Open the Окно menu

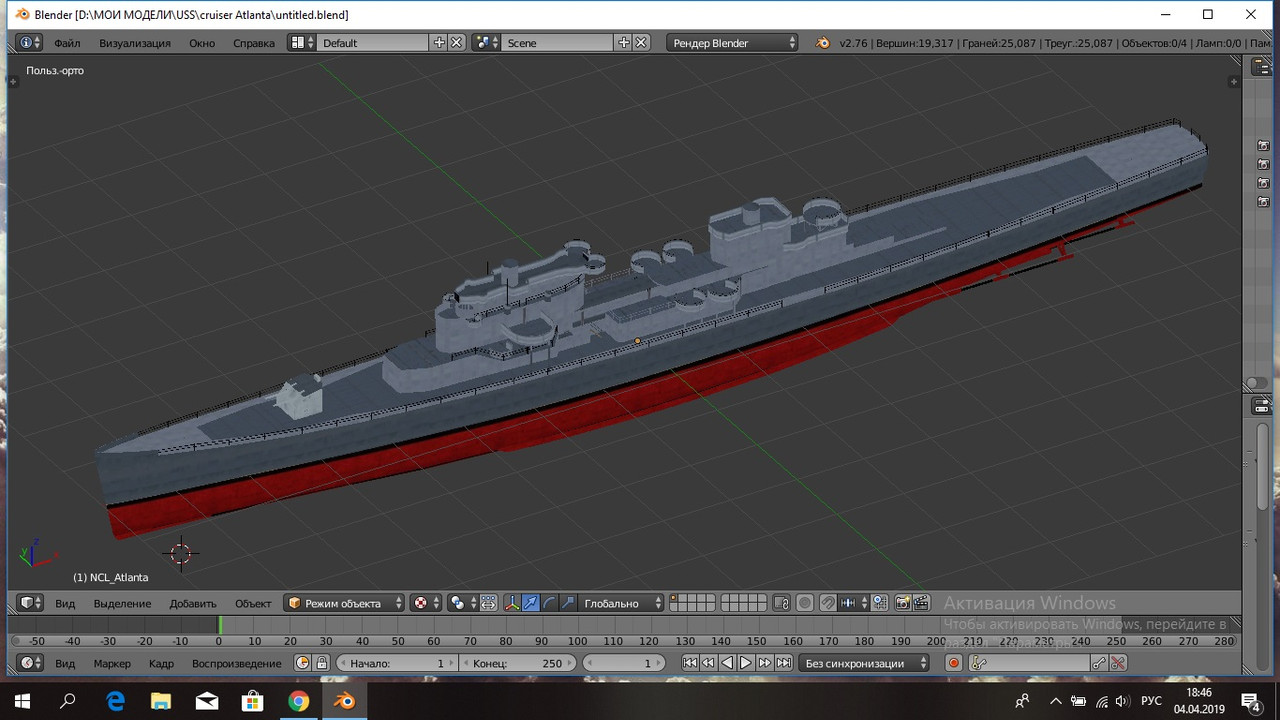click(x=202, y=43)
